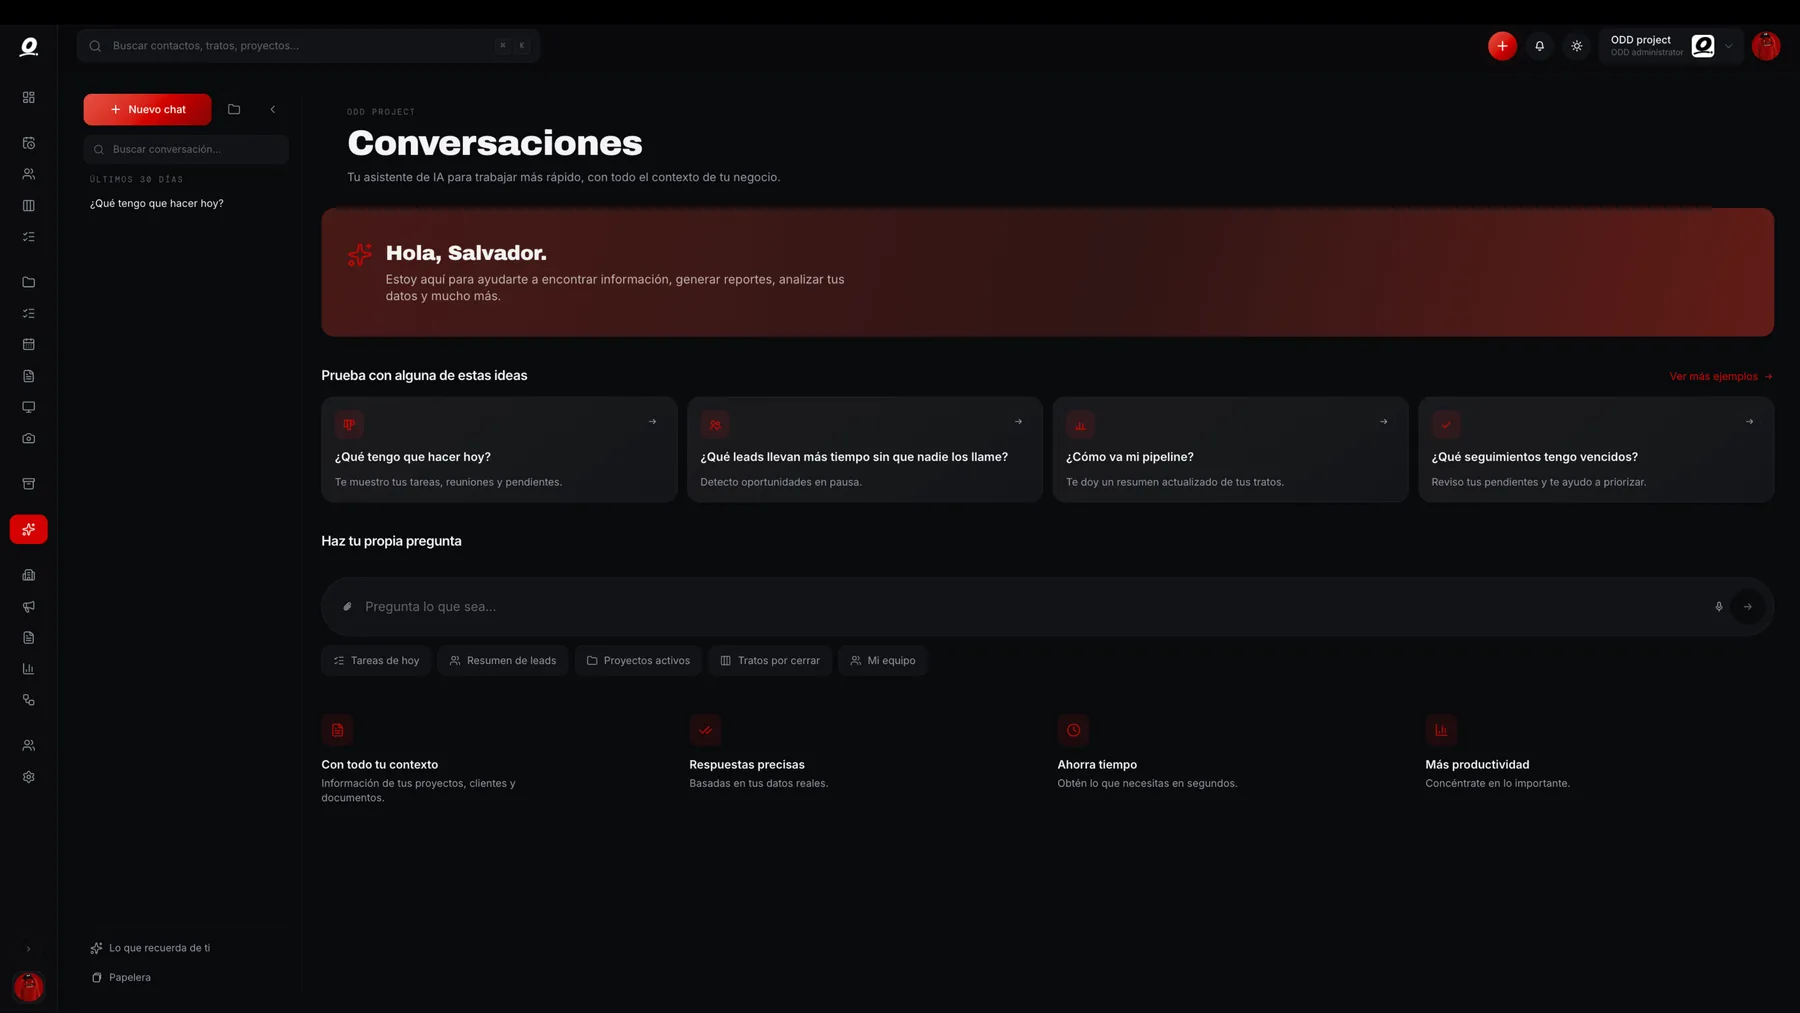Collapse the chat list panel chevron
This screenshot has width=1800, height=1013.
pos(273,109)
